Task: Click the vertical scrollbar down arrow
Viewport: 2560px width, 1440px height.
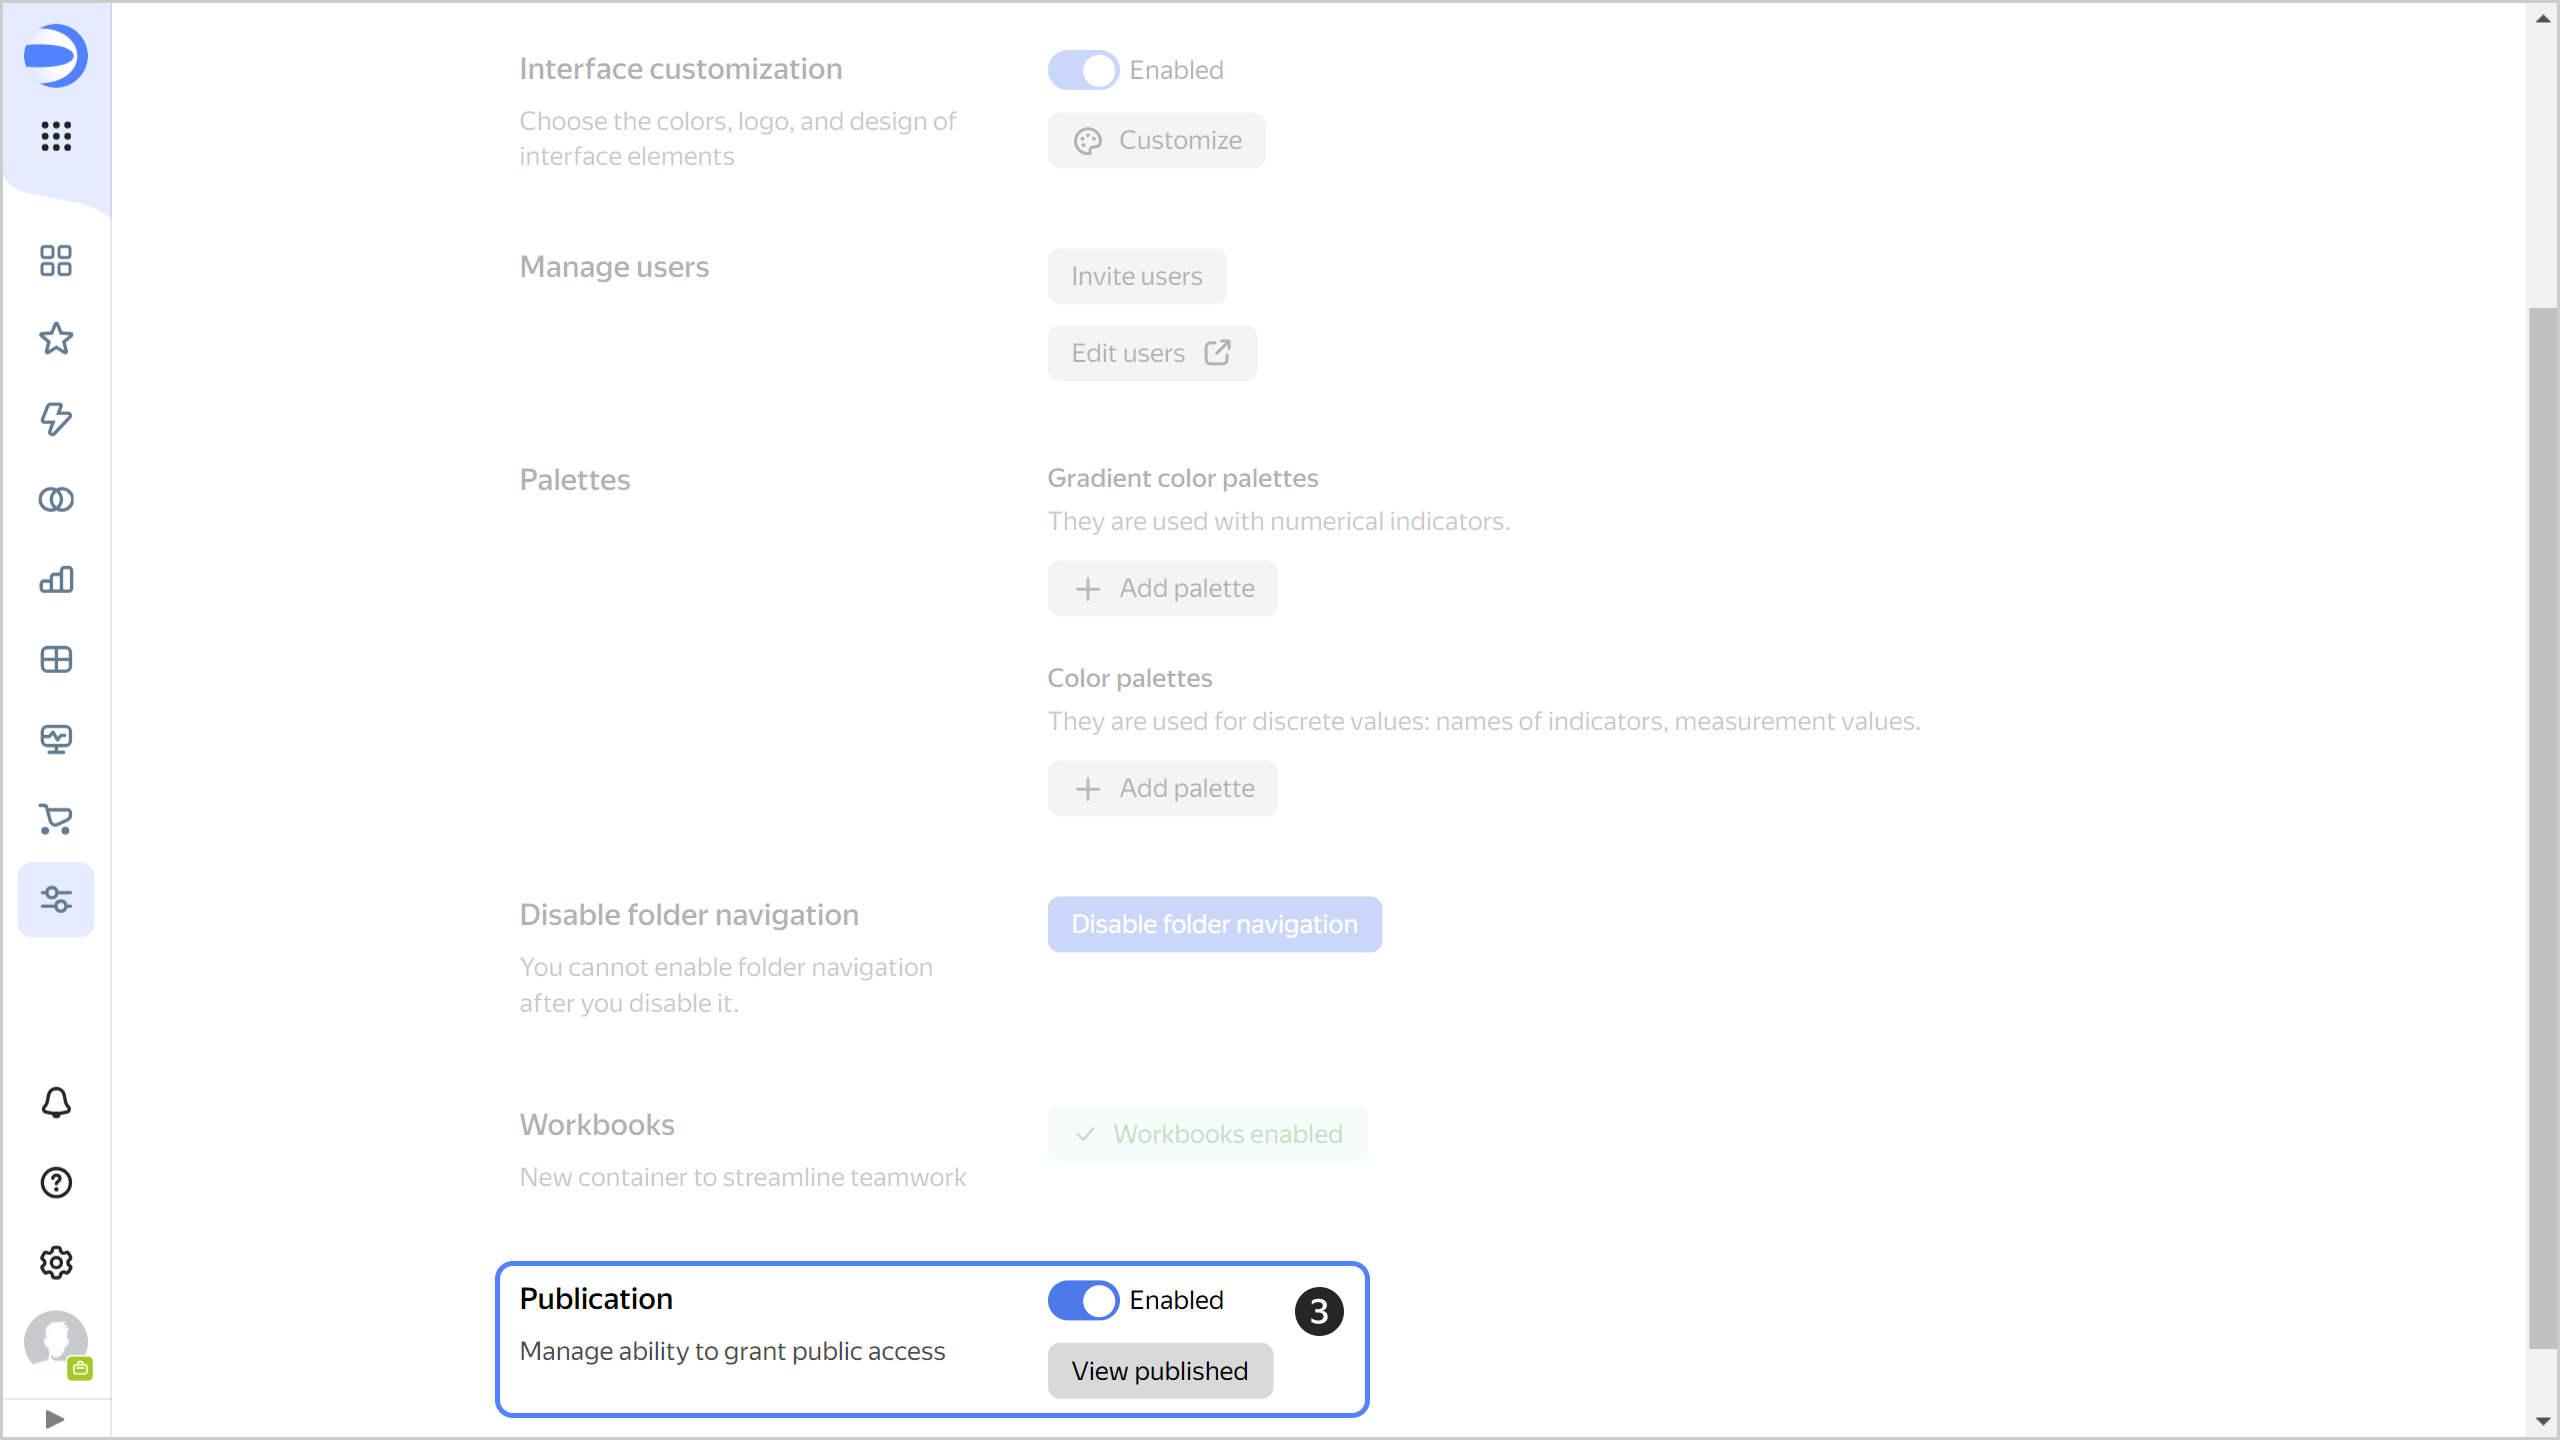Action: coord(2543,1421)
